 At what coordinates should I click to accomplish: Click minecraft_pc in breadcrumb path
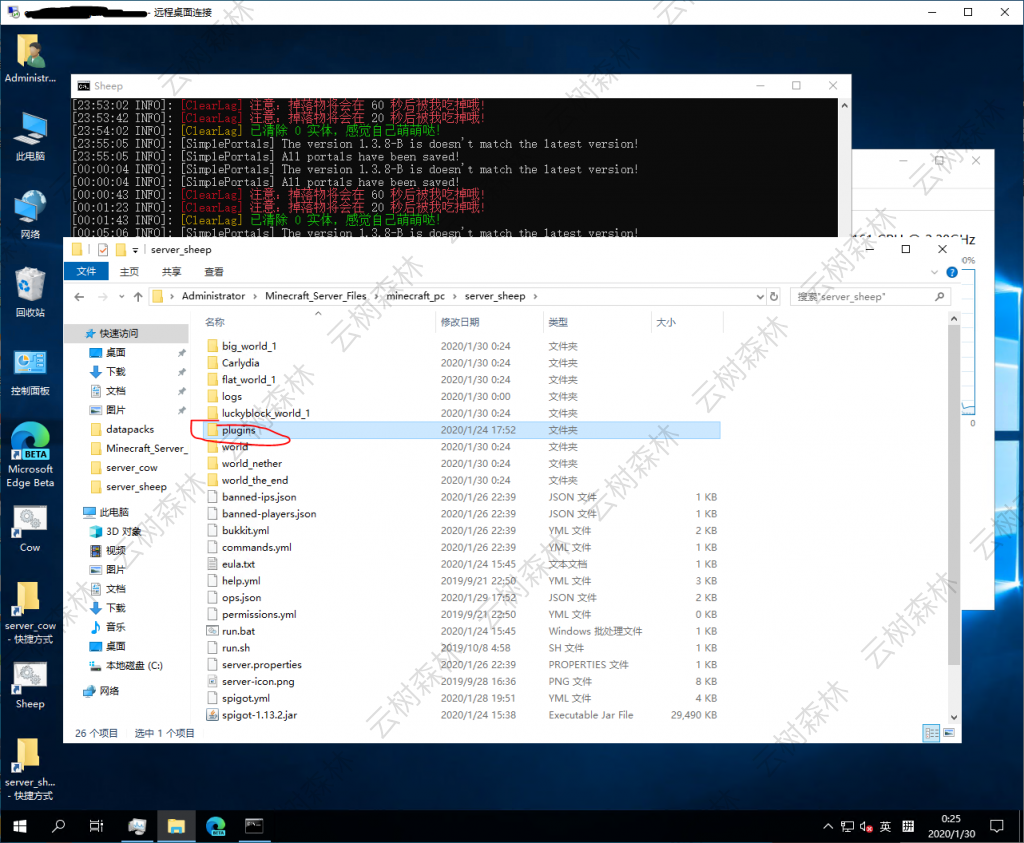[x=415, y=296]
